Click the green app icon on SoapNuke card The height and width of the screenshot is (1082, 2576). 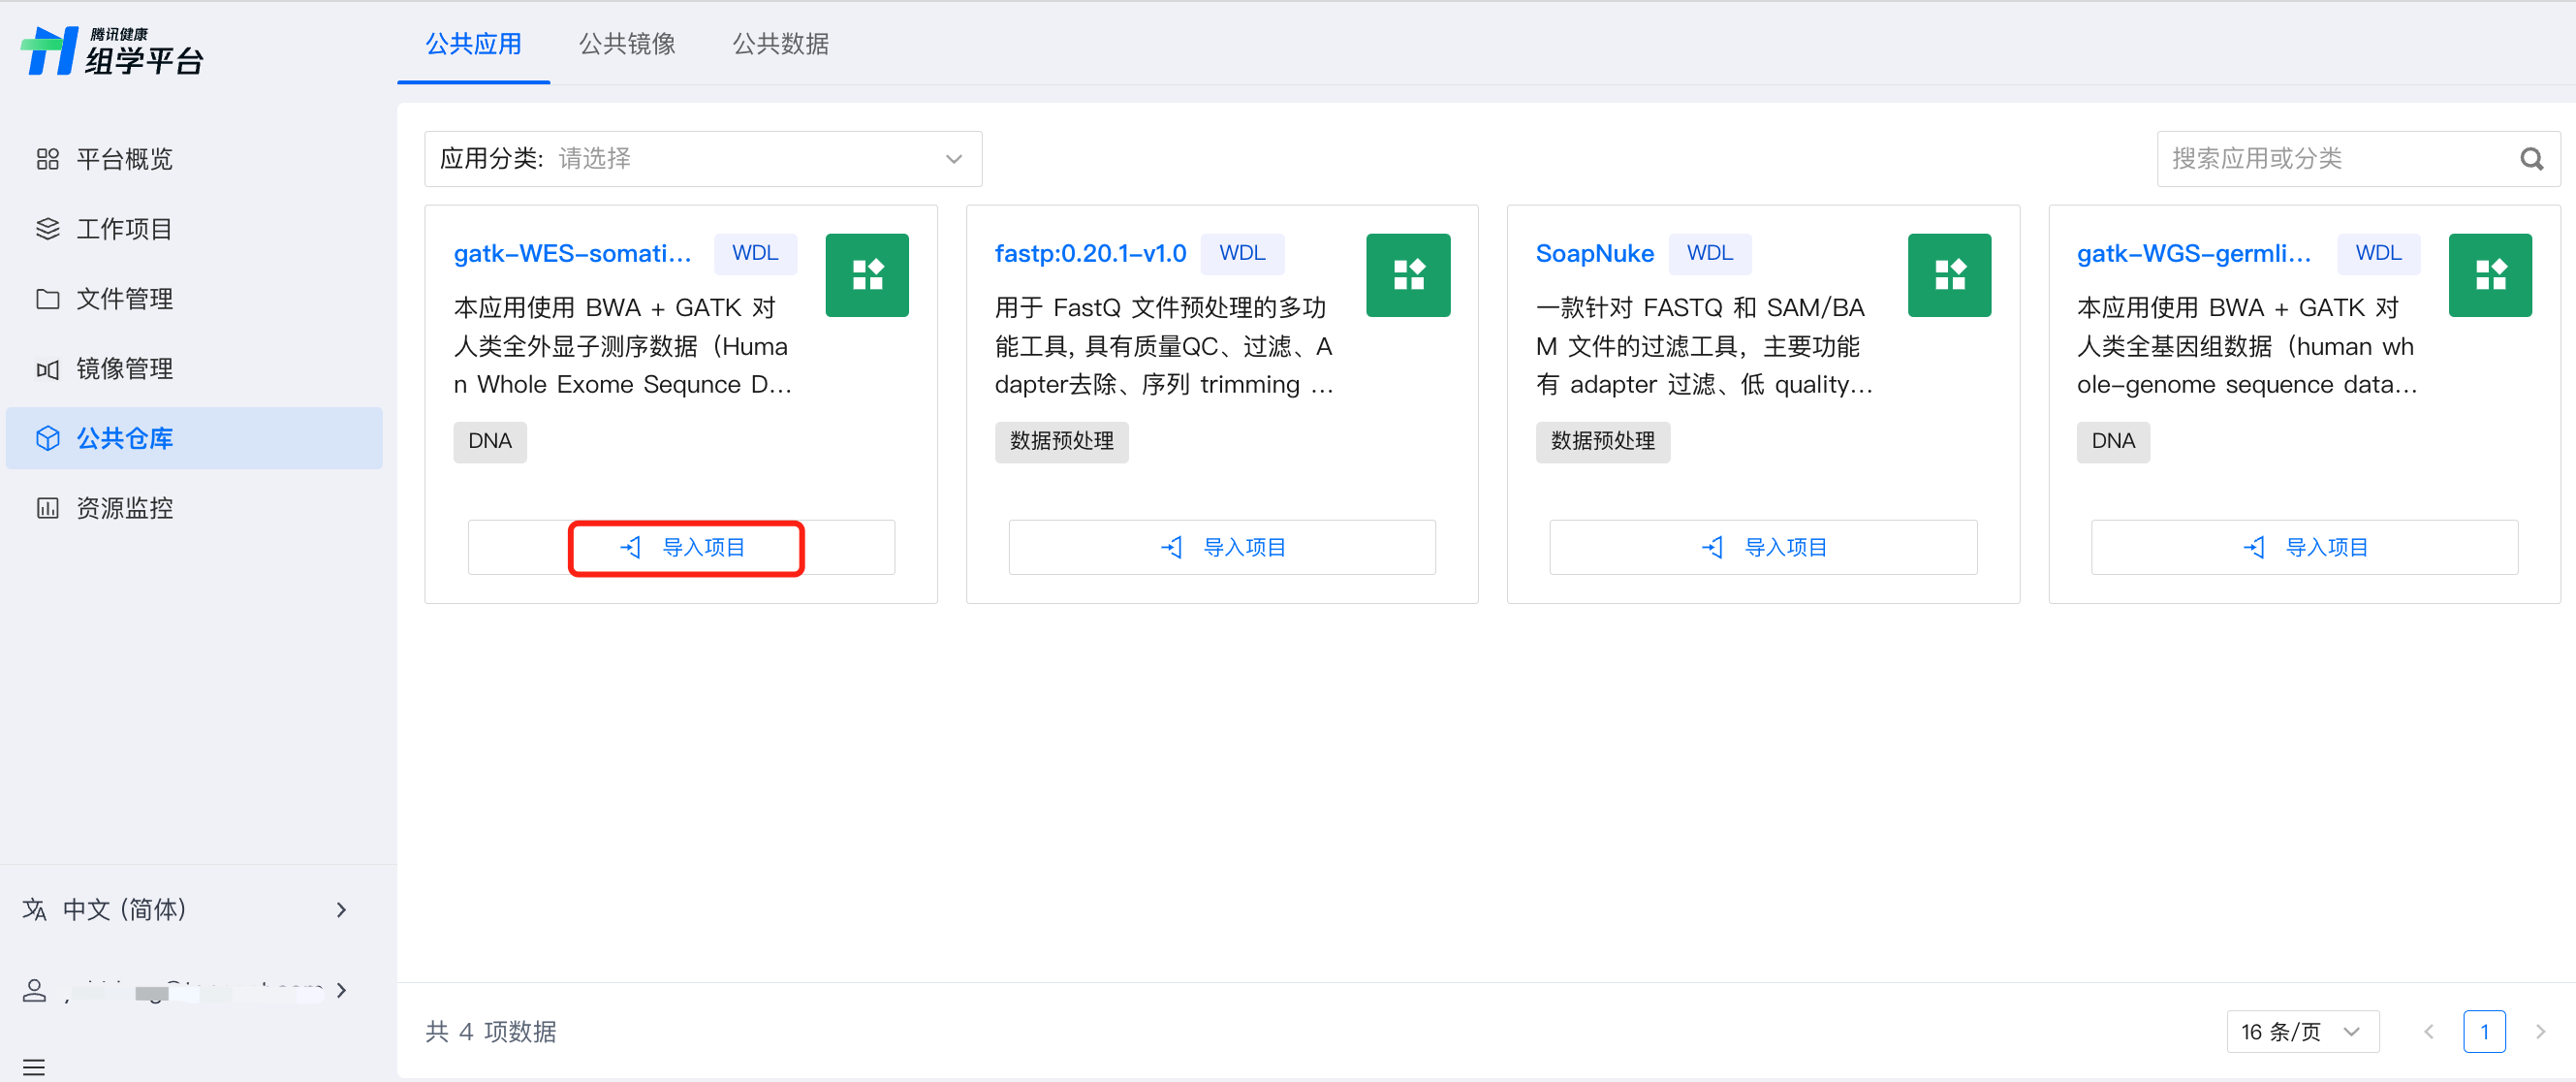click(1948, 275)
